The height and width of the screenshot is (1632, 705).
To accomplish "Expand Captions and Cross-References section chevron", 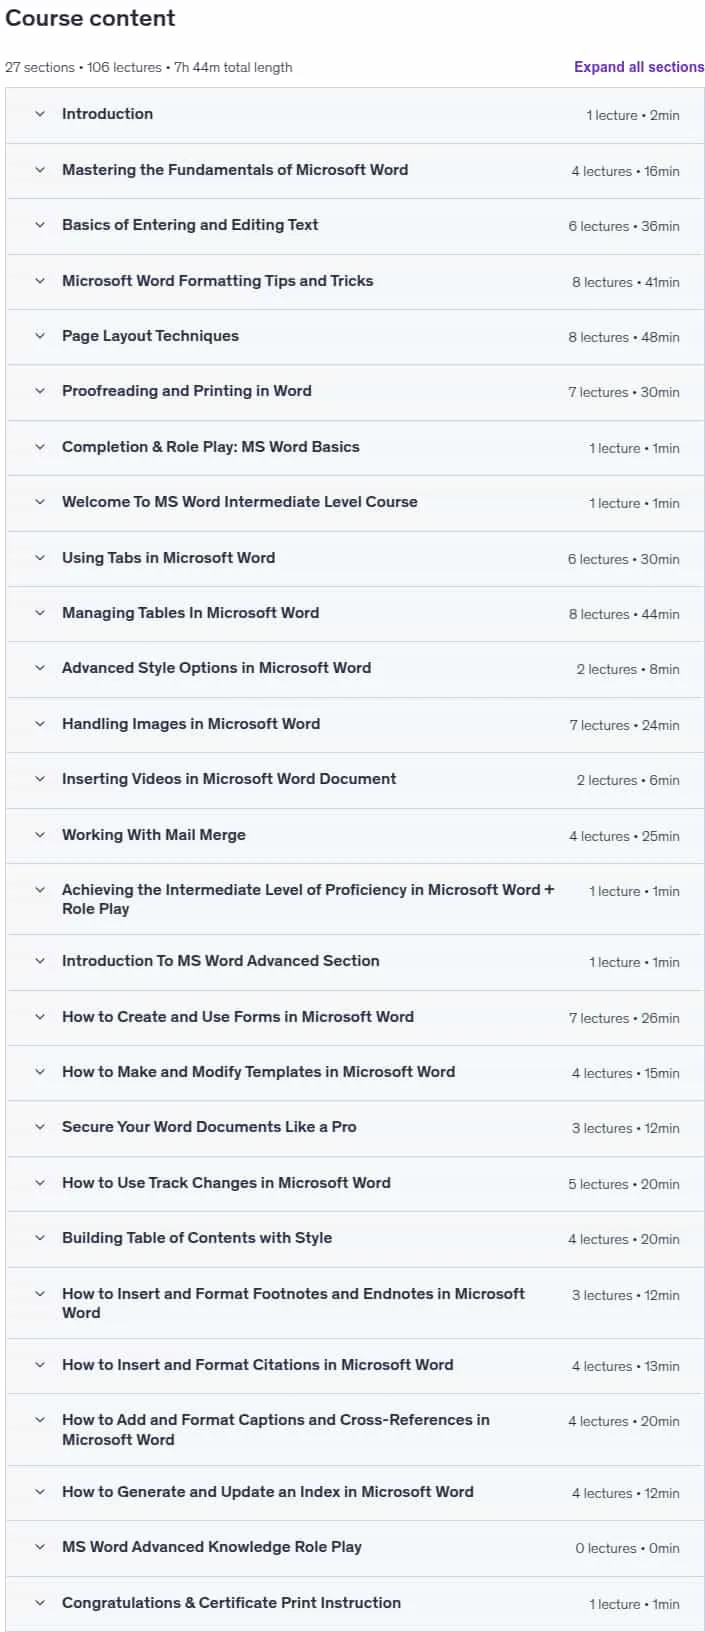I will click(x=40, y=1420).
